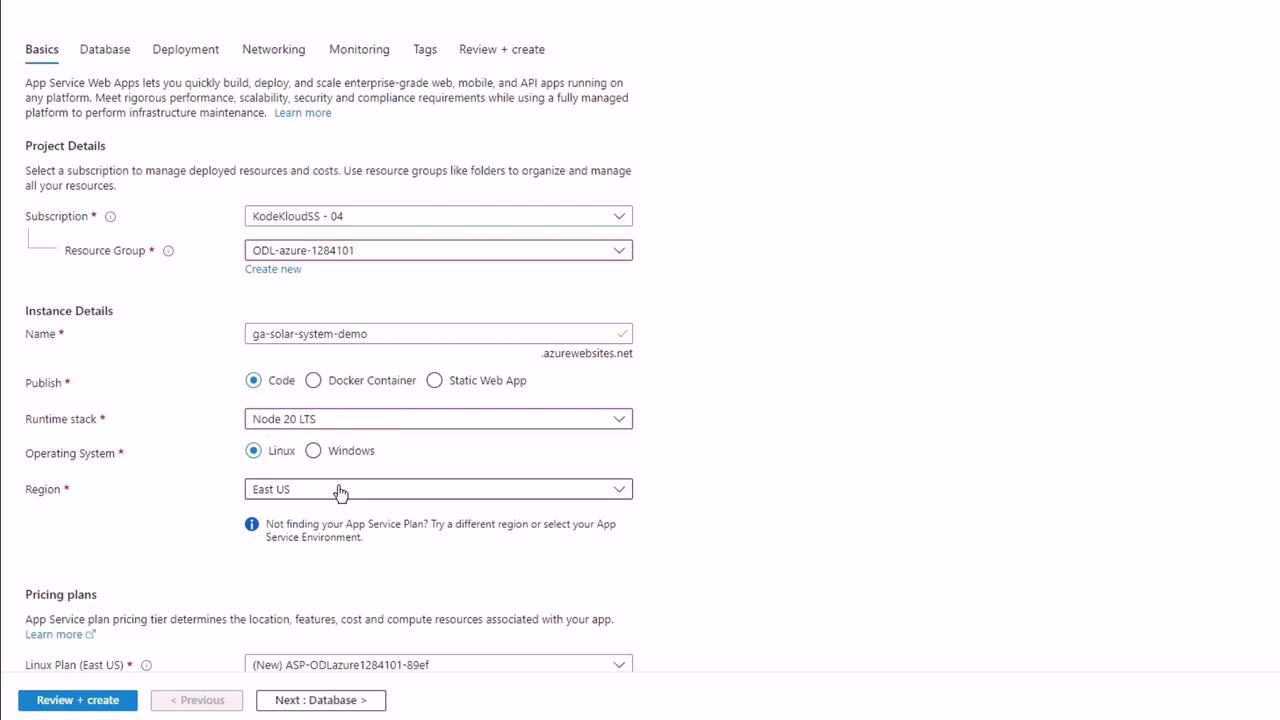Screen dimensions: 1280x720
Task: Click the Create new resource group link
Action: click(273, 269)
